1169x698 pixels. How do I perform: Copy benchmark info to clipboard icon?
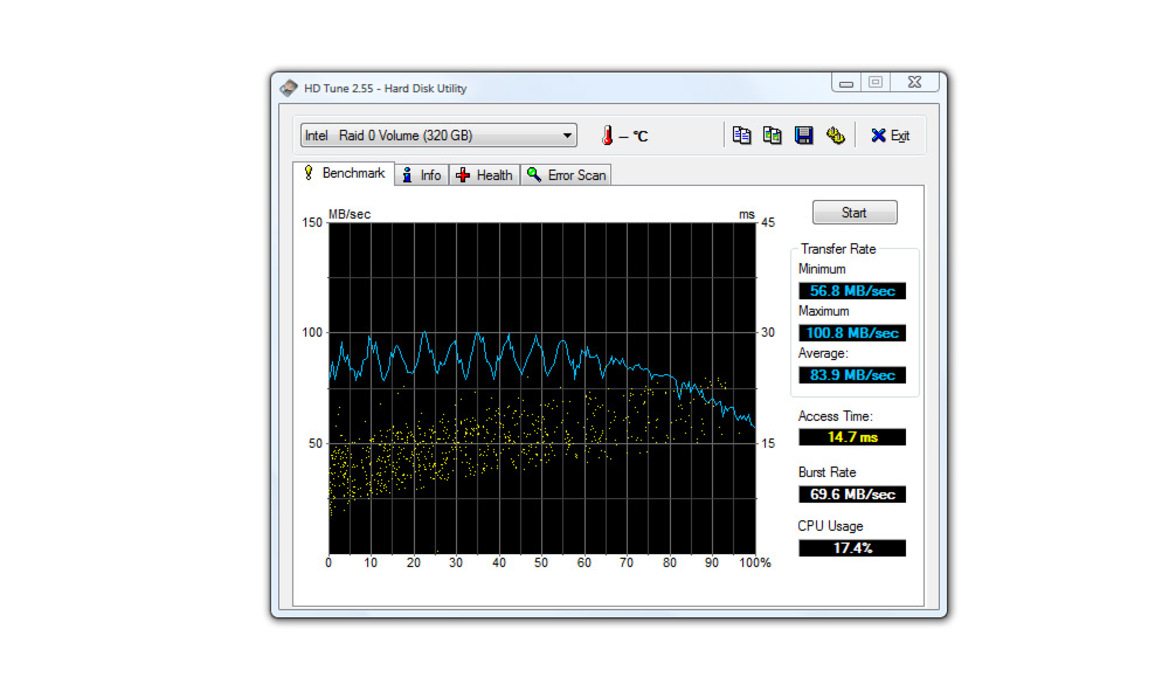pyautogui.click(x=741, y=135)
